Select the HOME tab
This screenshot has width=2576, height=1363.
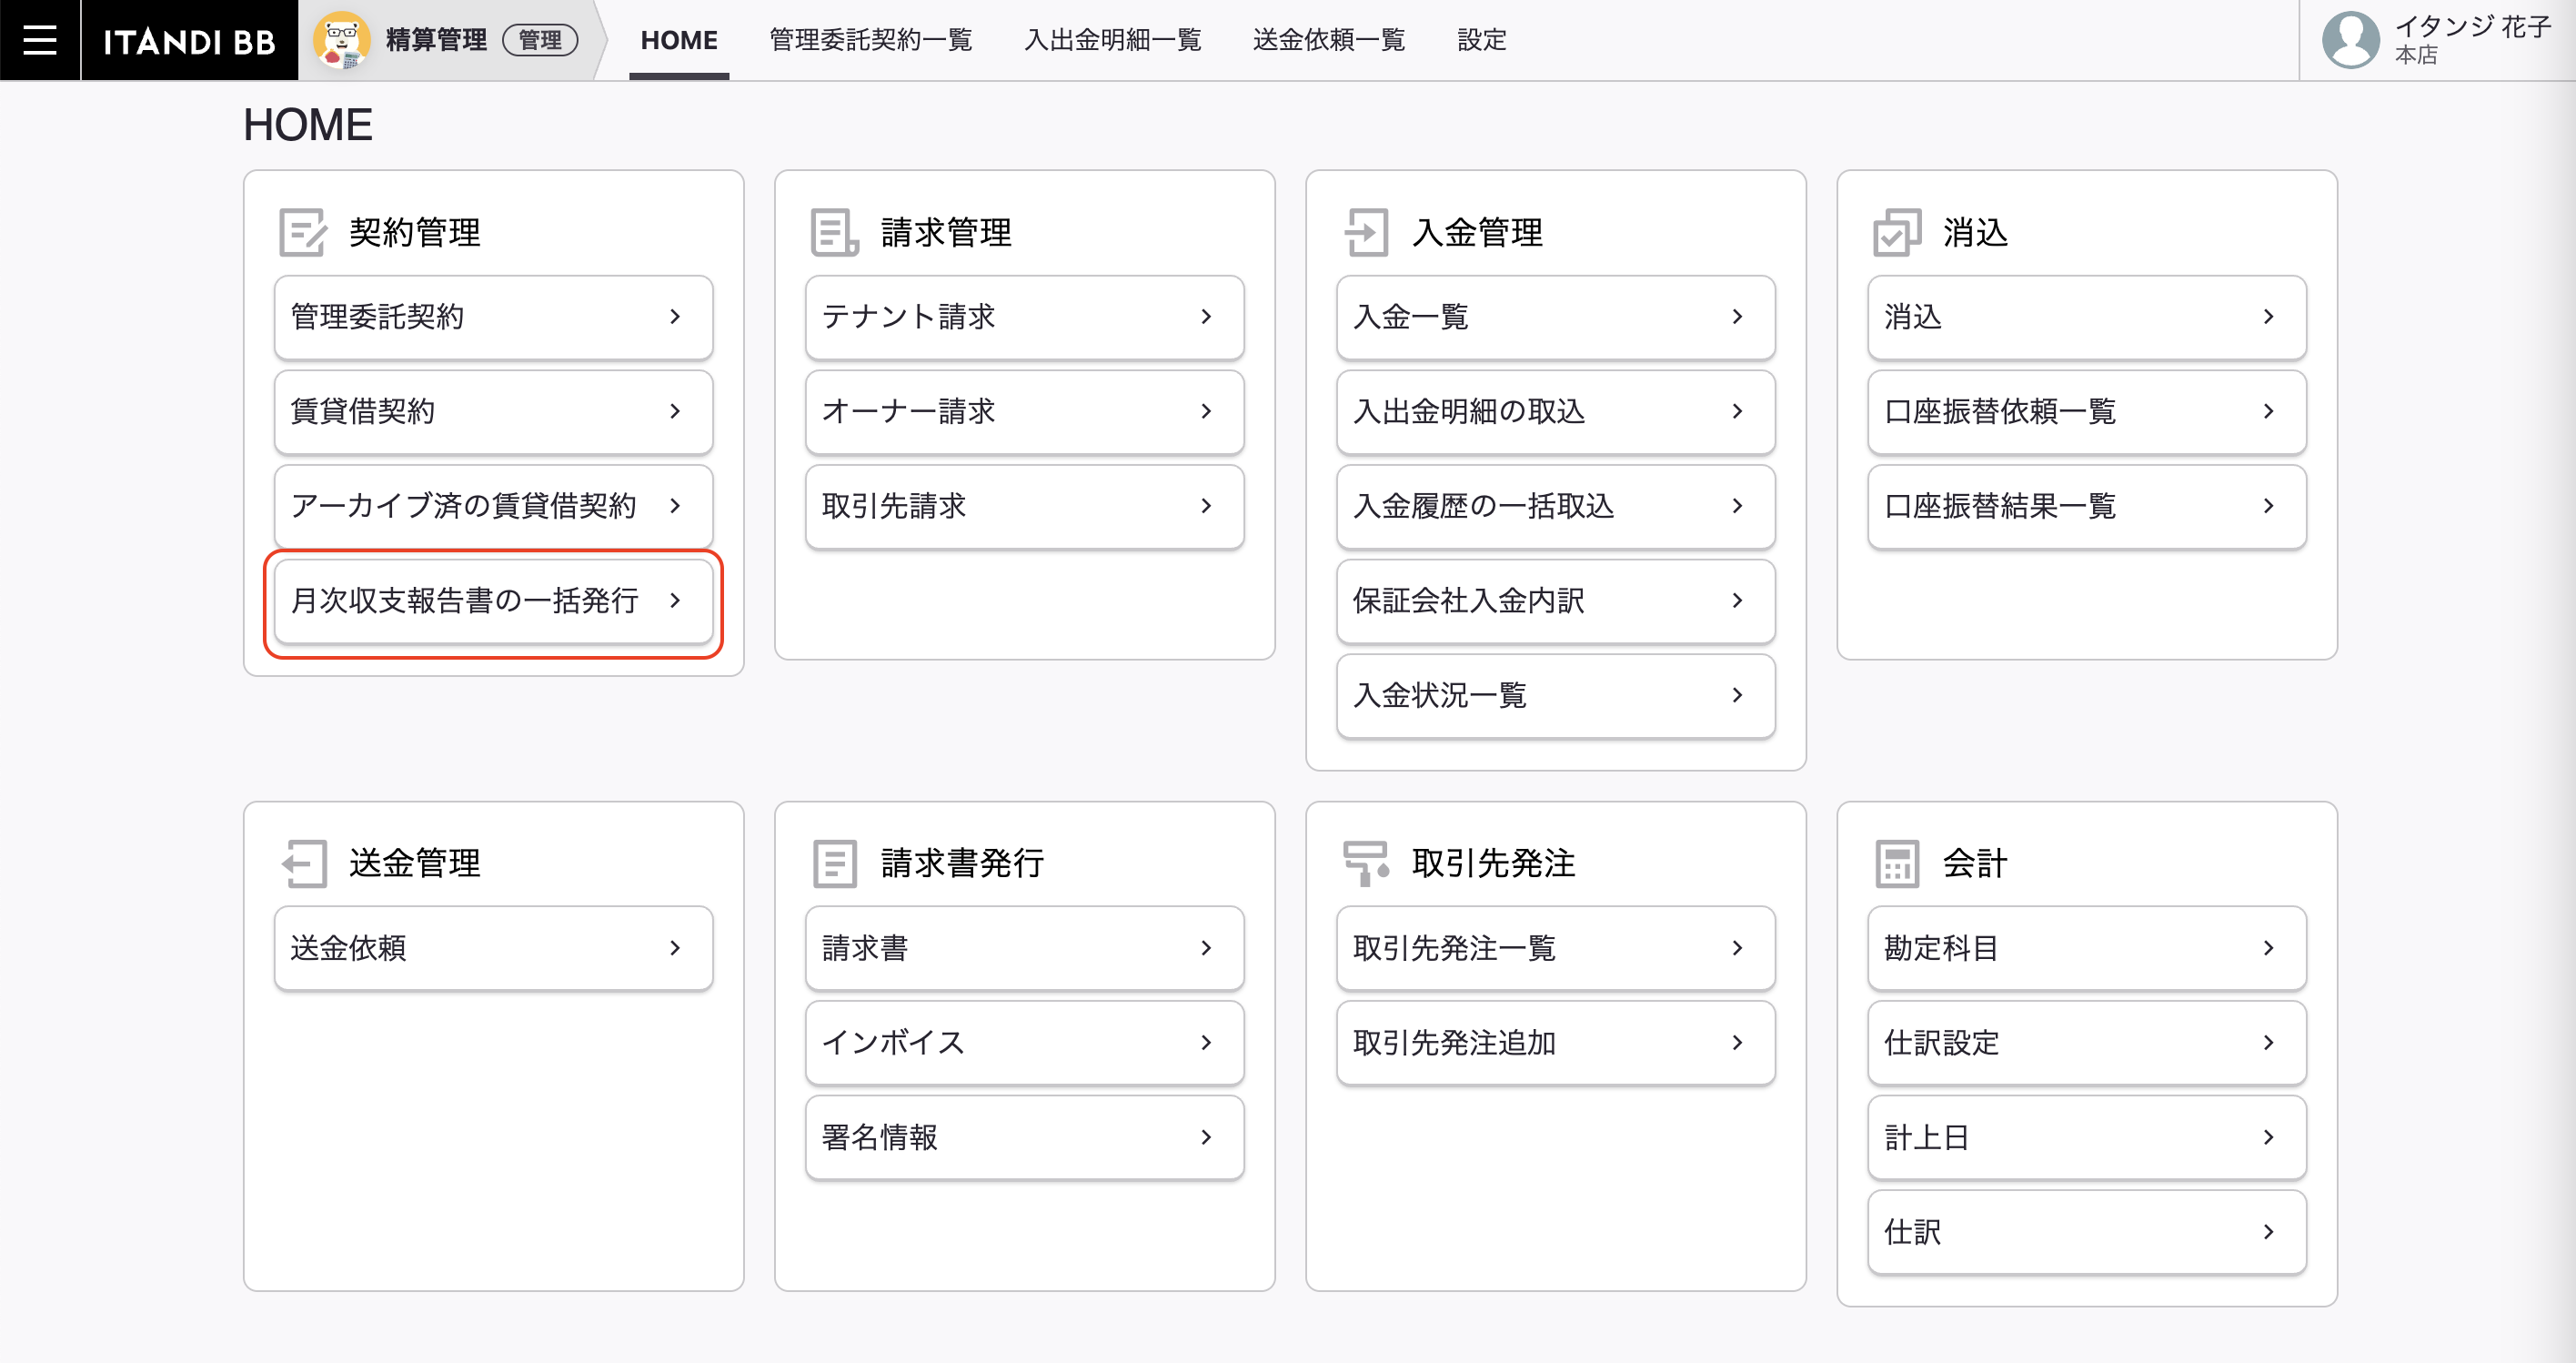coord(679,40)
